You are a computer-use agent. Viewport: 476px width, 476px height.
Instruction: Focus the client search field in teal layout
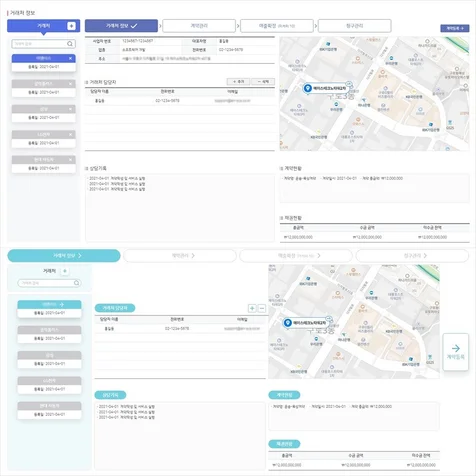click(x=49, y=283)
